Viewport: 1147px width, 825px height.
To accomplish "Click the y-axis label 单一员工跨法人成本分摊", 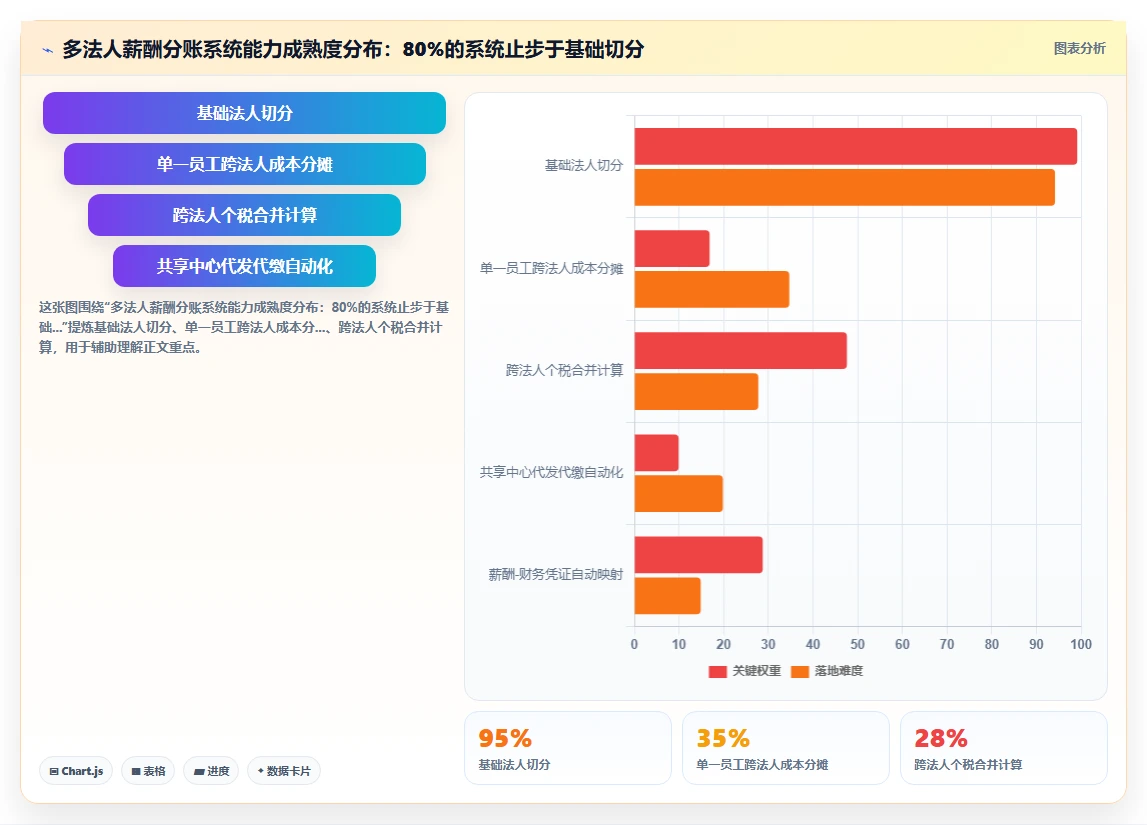I will pos(552,268).
